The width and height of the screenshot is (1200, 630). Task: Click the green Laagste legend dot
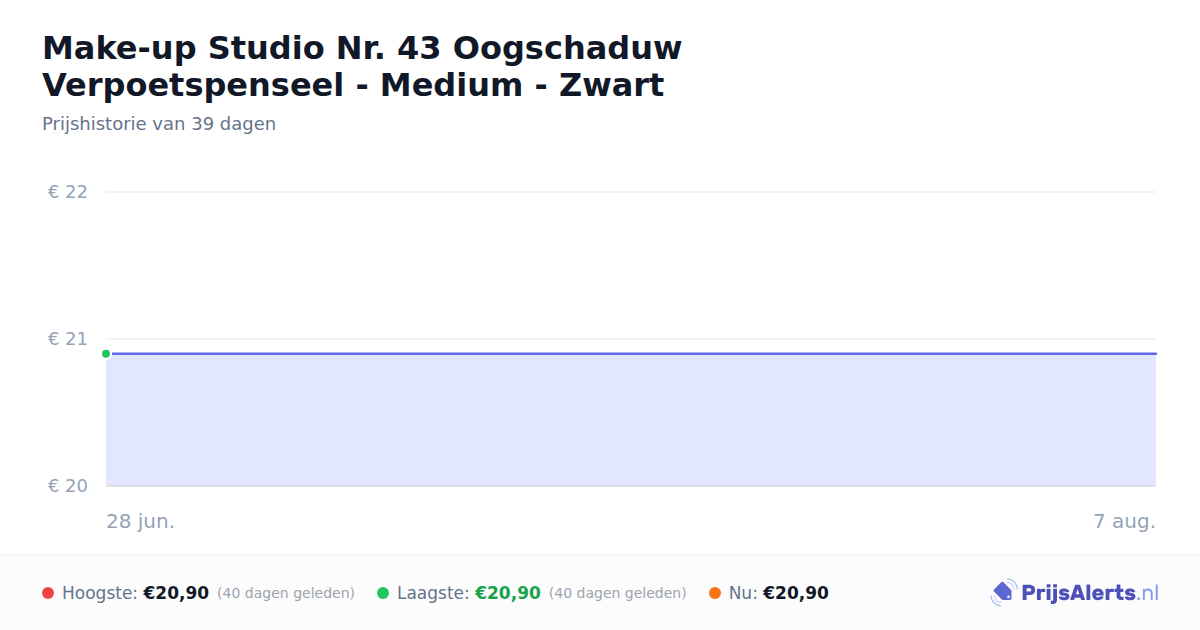(383, 593)
